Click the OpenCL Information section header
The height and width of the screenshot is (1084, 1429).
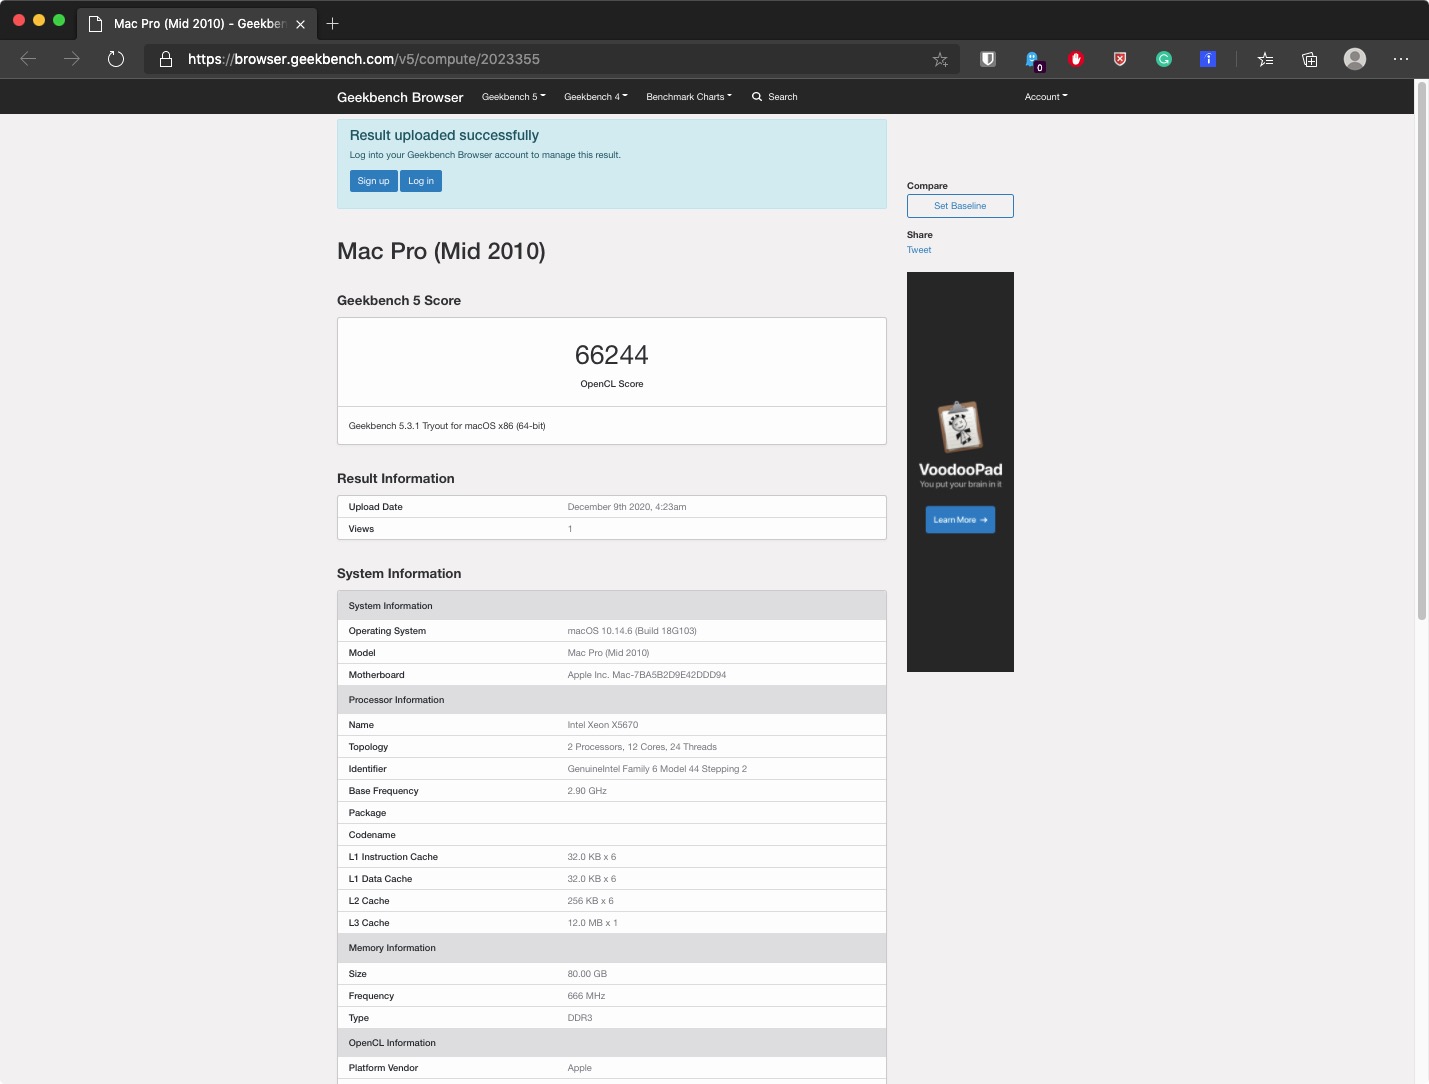[x=612, y=1043]
